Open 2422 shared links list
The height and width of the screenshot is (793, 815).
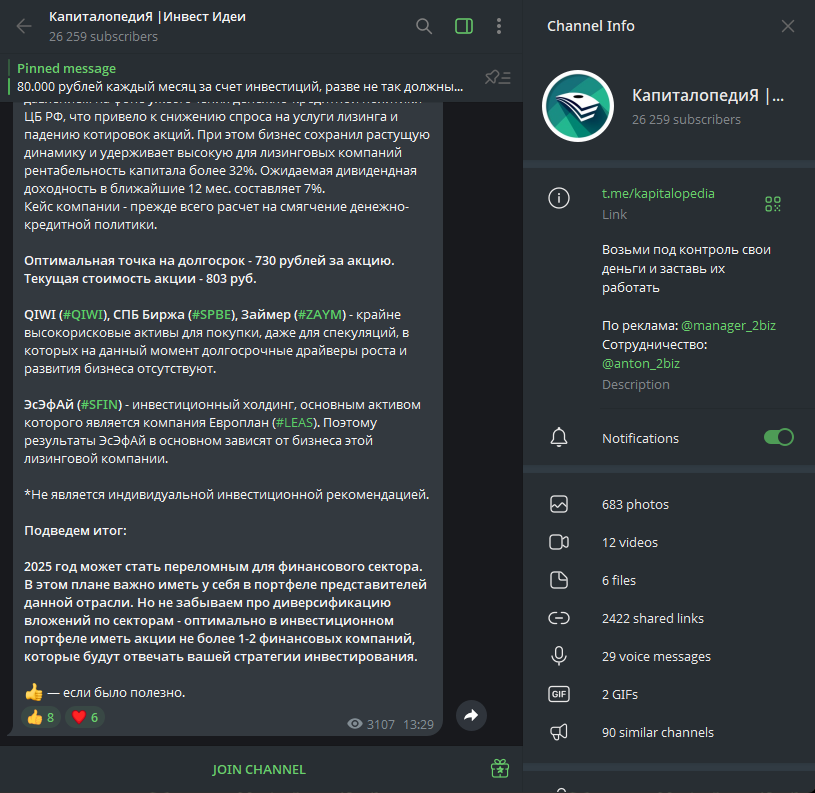[x=669, y=618]
